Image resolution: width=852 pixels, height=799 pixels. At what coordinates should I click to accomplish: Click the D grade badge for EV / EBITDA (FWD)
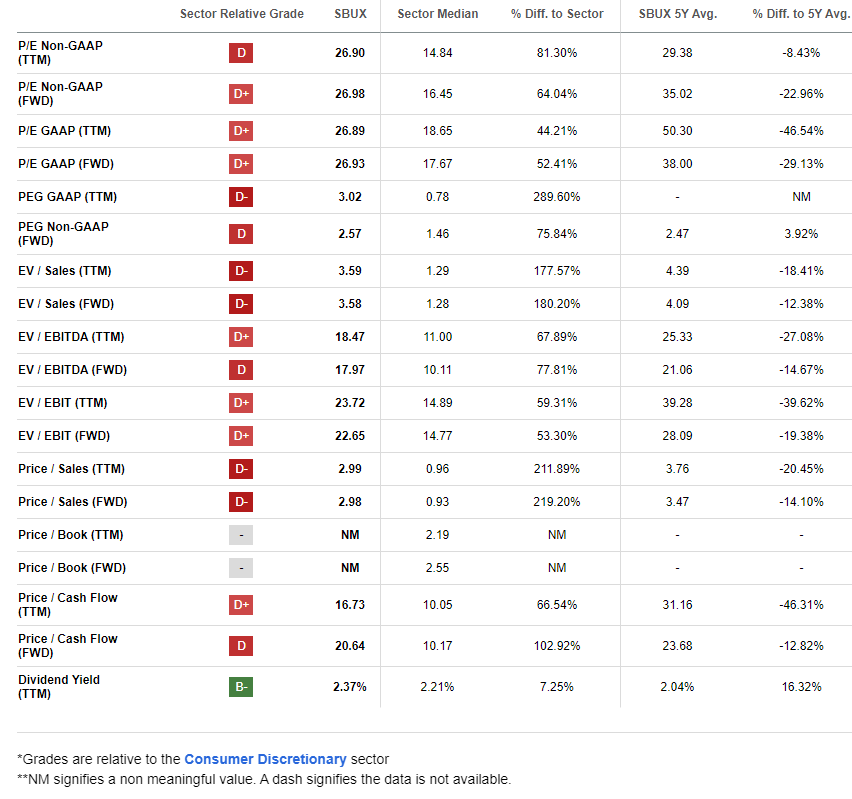pos(241,370)
